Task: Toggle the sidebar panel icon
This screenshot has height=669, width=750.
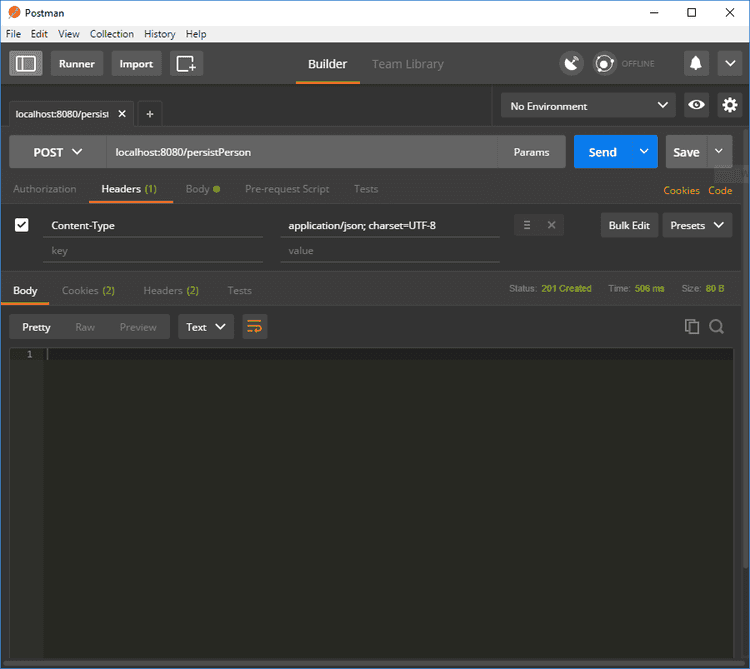Action: tap(26, 64)
